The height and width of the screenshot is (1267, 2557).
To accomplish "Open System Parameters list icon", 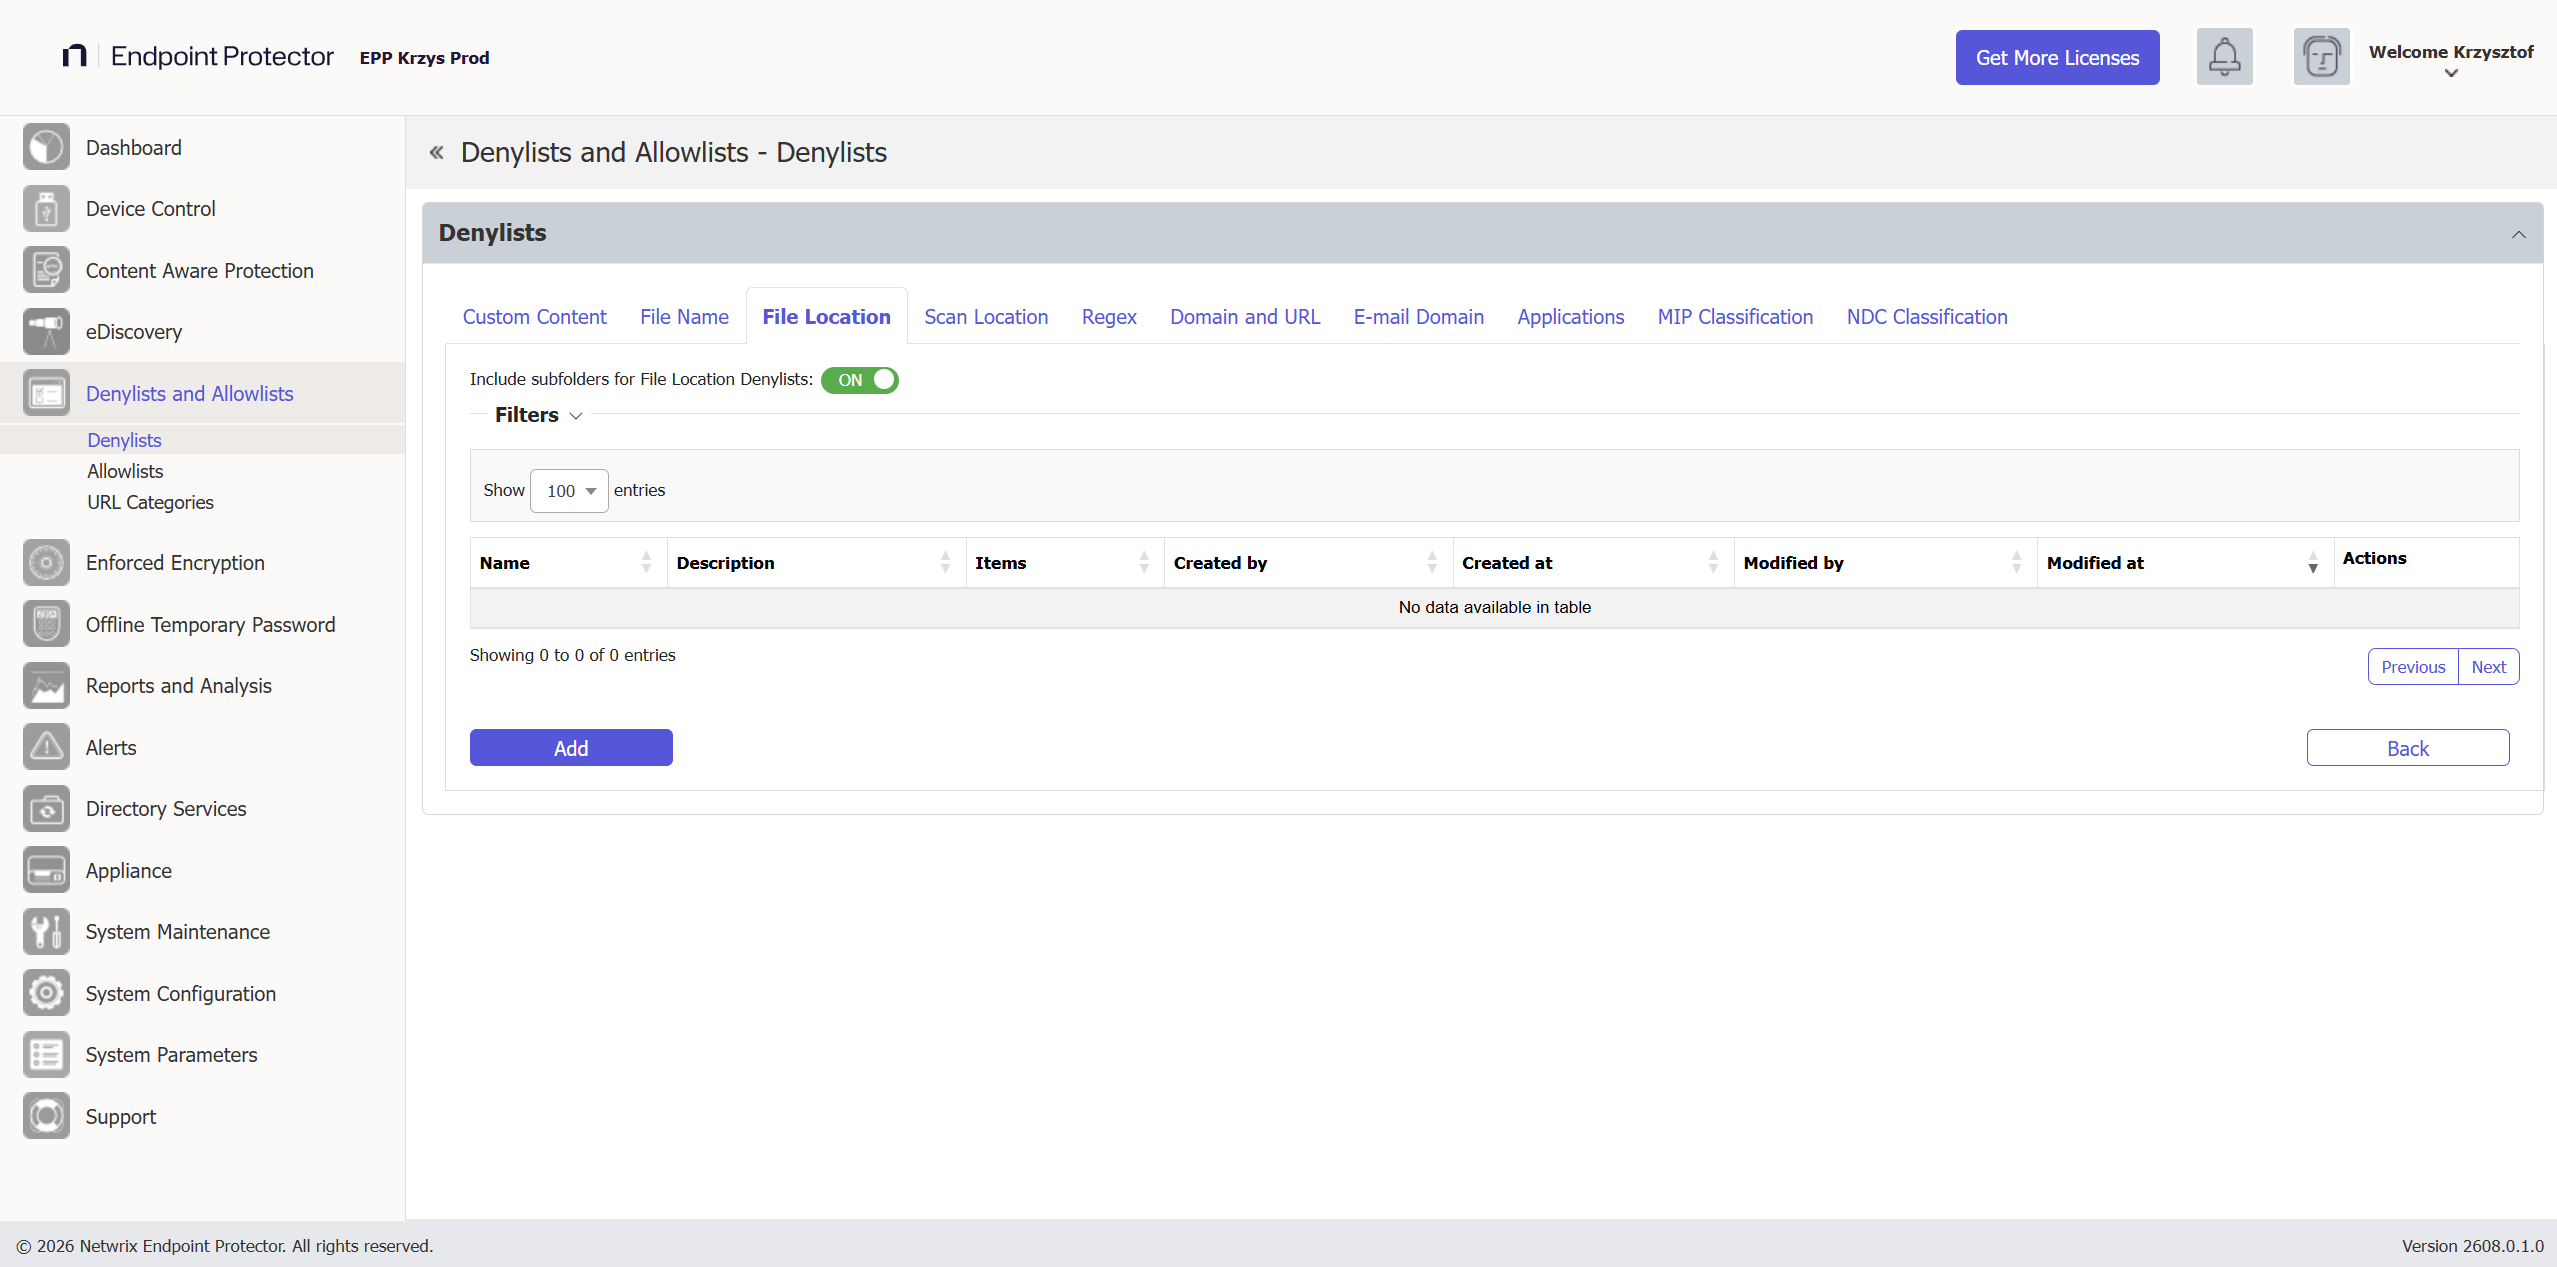I will click(x=46, y=1055).
